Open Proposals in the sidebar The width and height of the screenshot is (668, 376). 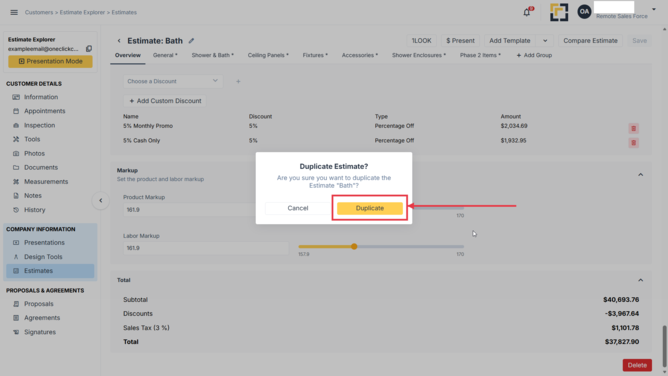38,304
